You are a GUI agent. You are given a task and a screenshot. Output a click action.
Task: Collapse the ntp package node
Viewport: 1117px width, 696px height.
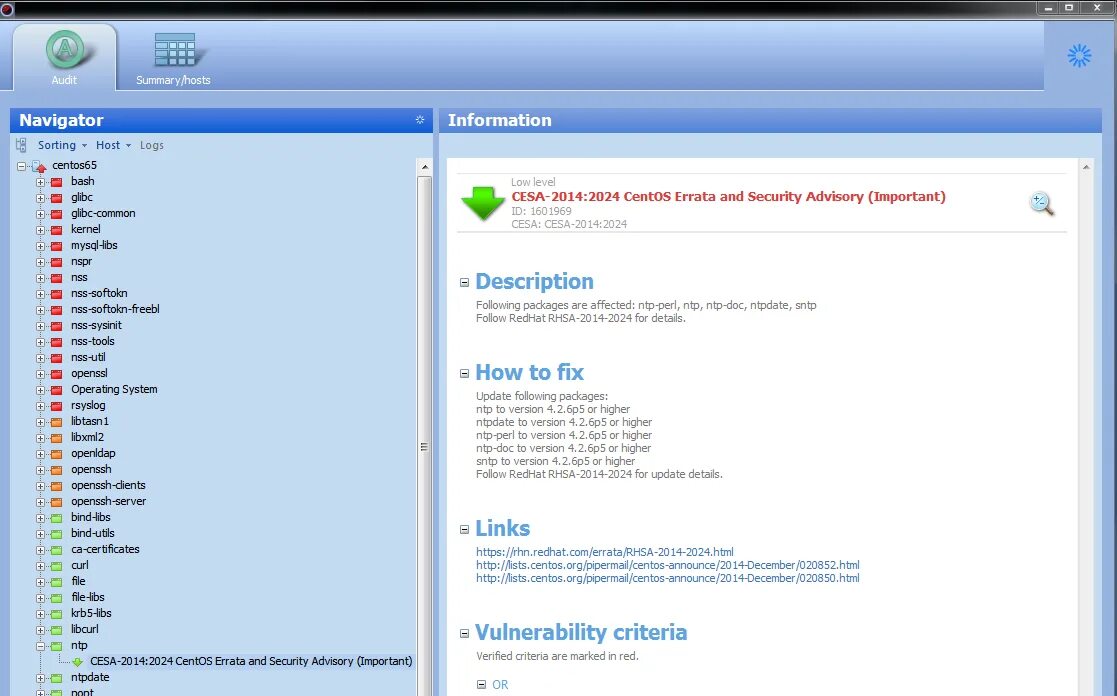[x=41, y=646]
